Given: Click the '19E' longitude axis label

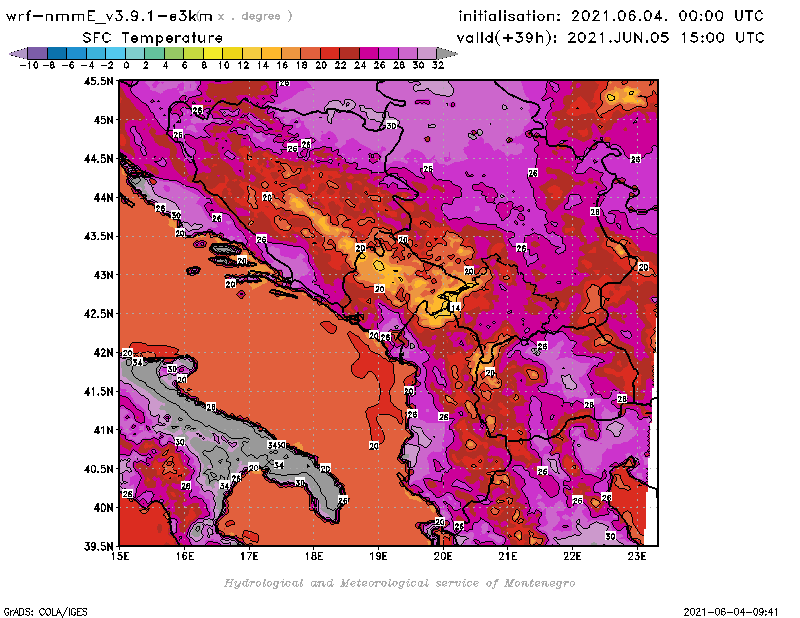Looking at the screenshot, I should 378,556.
